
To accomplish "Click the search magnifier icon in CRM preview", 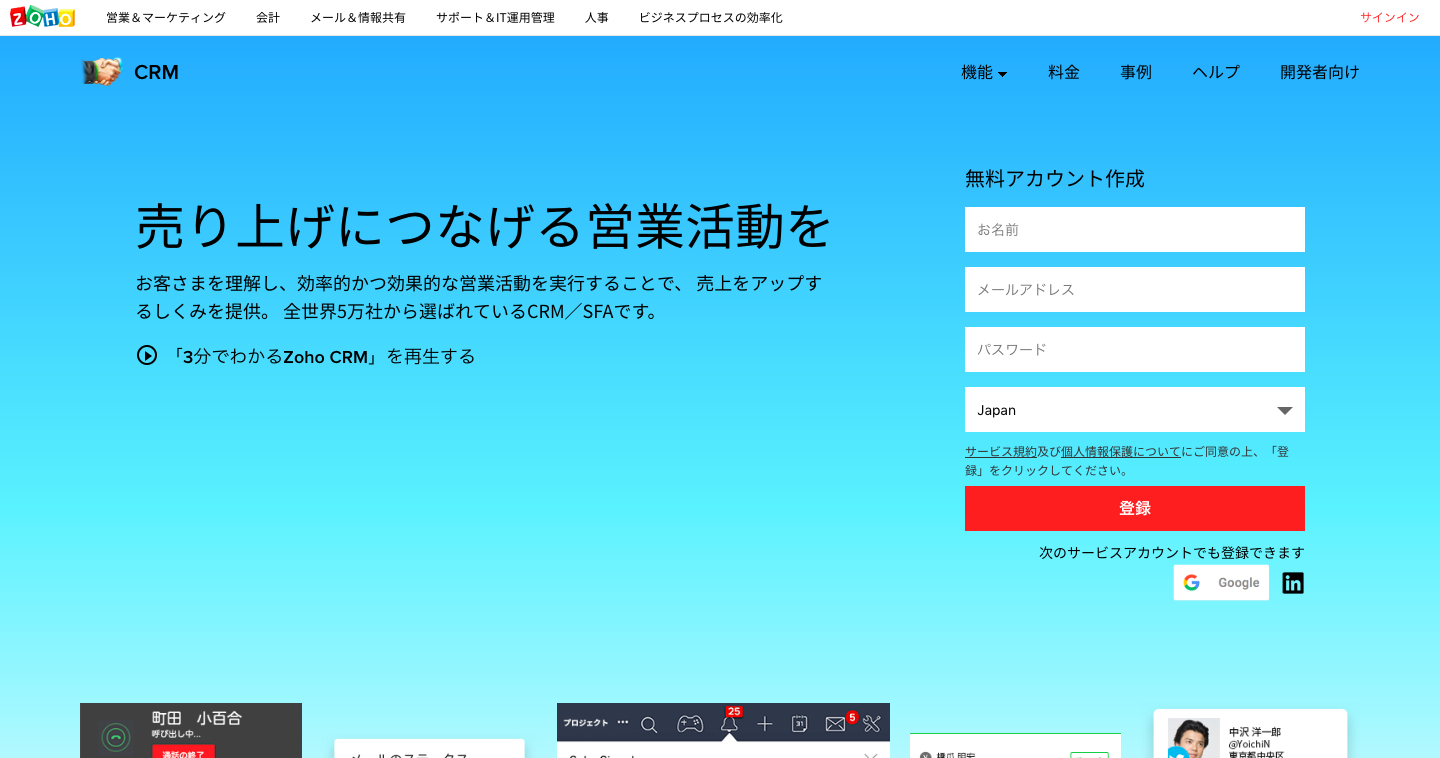I will point(649,724).
